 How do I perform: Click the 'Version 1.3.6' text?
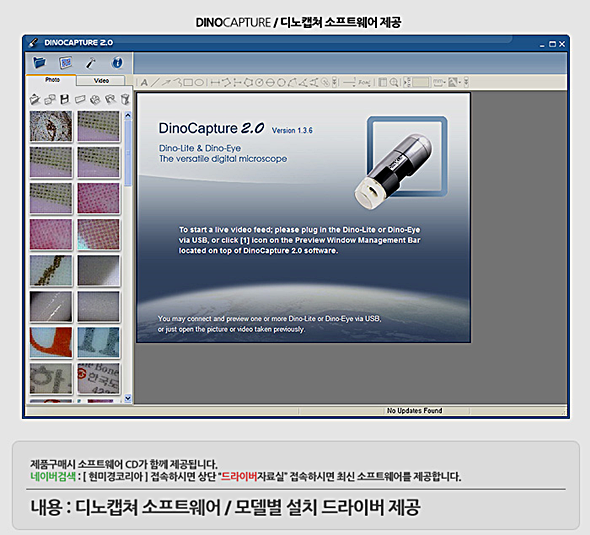point(292,130)
